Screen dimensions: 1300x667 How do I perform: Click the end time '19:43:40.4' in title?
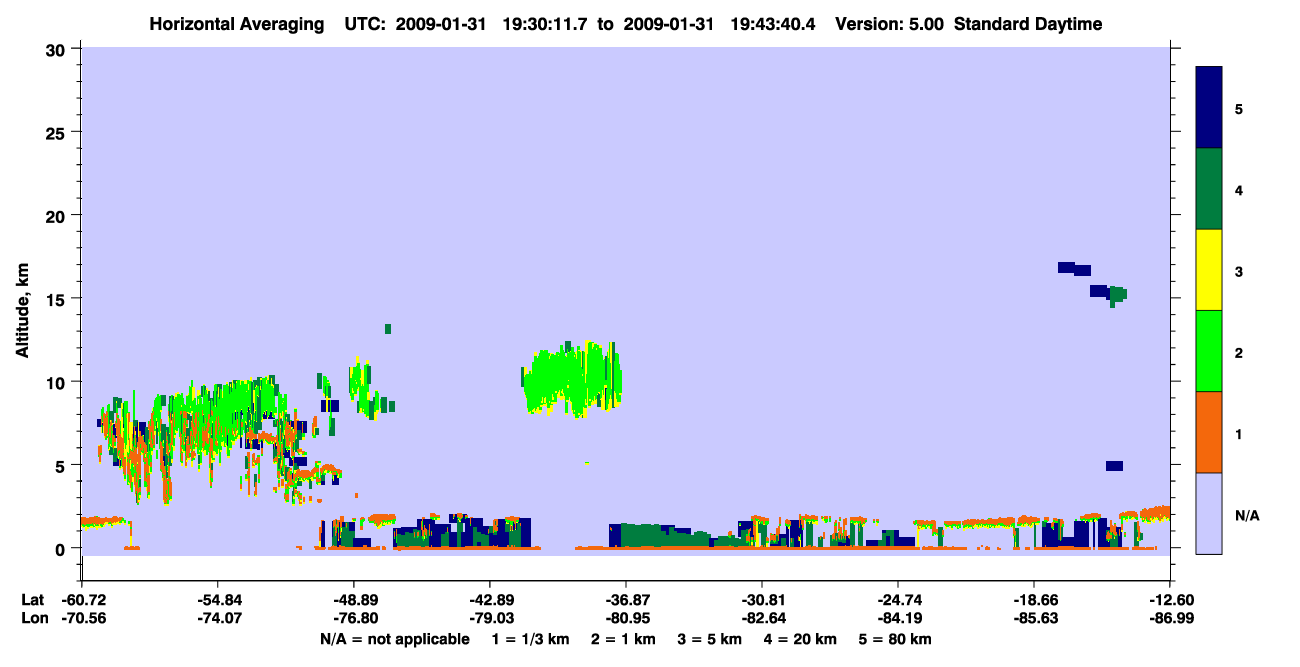[x=774, y=24]
